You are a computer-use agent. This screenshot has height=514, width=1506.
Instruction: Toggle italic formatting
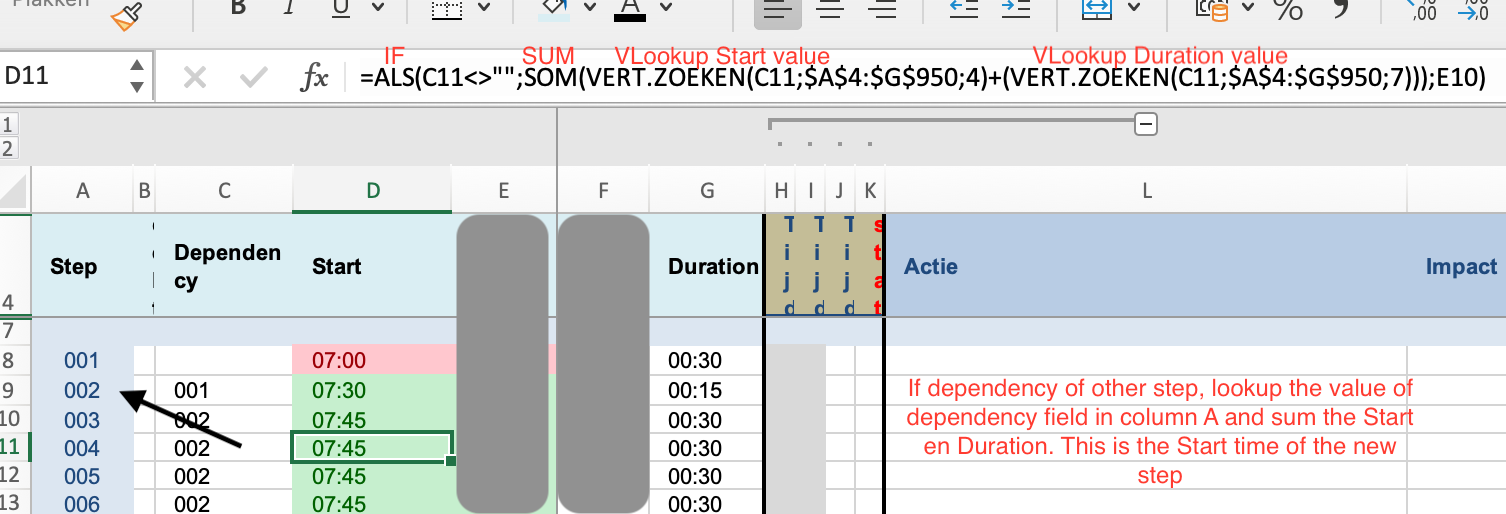pyautogui.click(x=289, y=8)
